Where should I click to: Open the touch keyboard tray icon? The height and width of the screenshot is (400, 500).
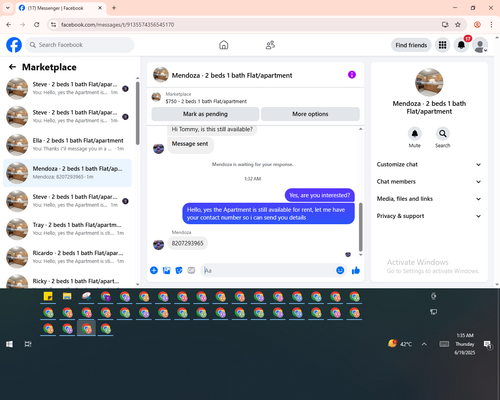click(444, 344)
